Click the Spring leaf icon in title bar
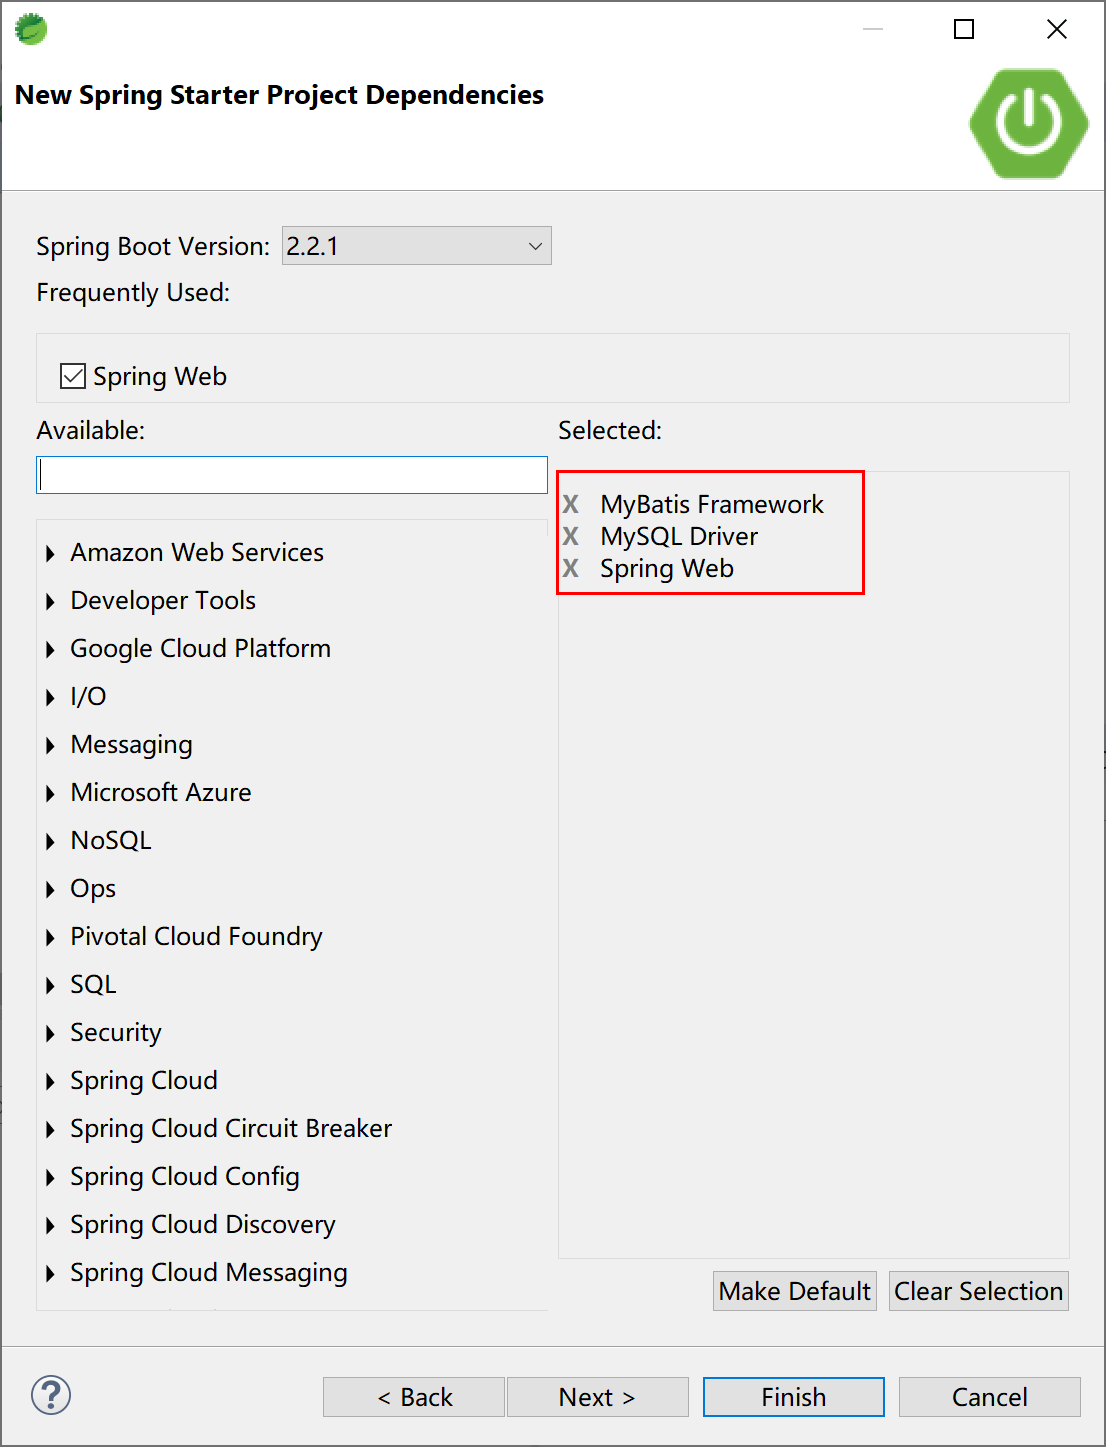Image resolution: width=1106 pixels, height=1447 pixels. [x=31, y=29]
